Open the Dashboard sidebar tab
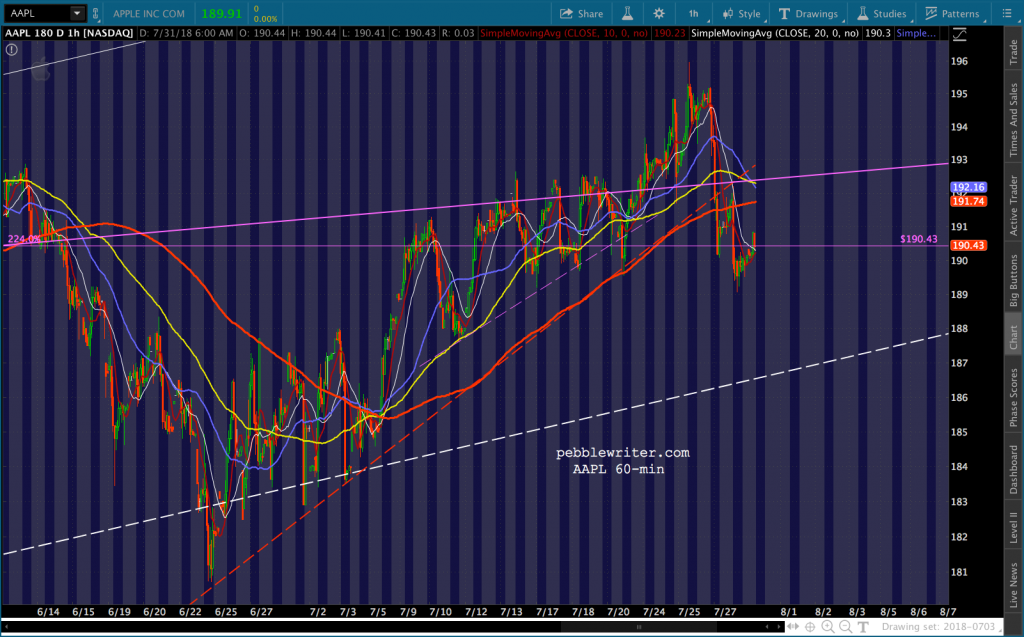This screenshot has height=637, width=1024. pyautogui.click(x=1014, y=469)
